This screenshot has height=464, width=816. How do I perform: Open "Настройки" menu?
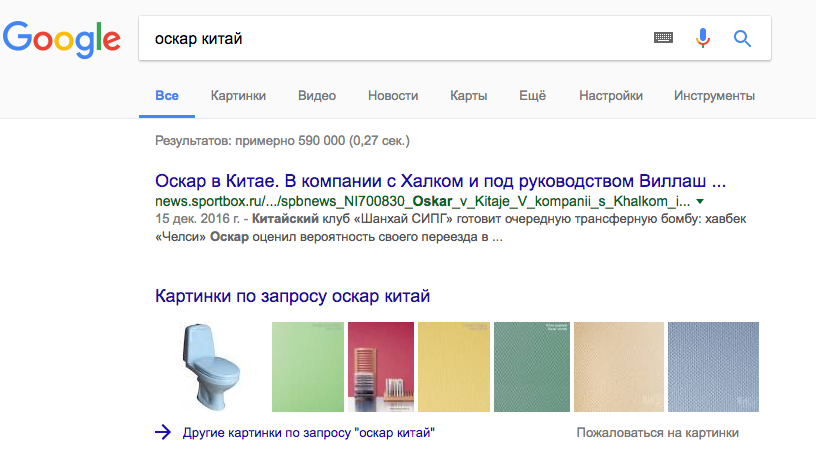(611, 96)
